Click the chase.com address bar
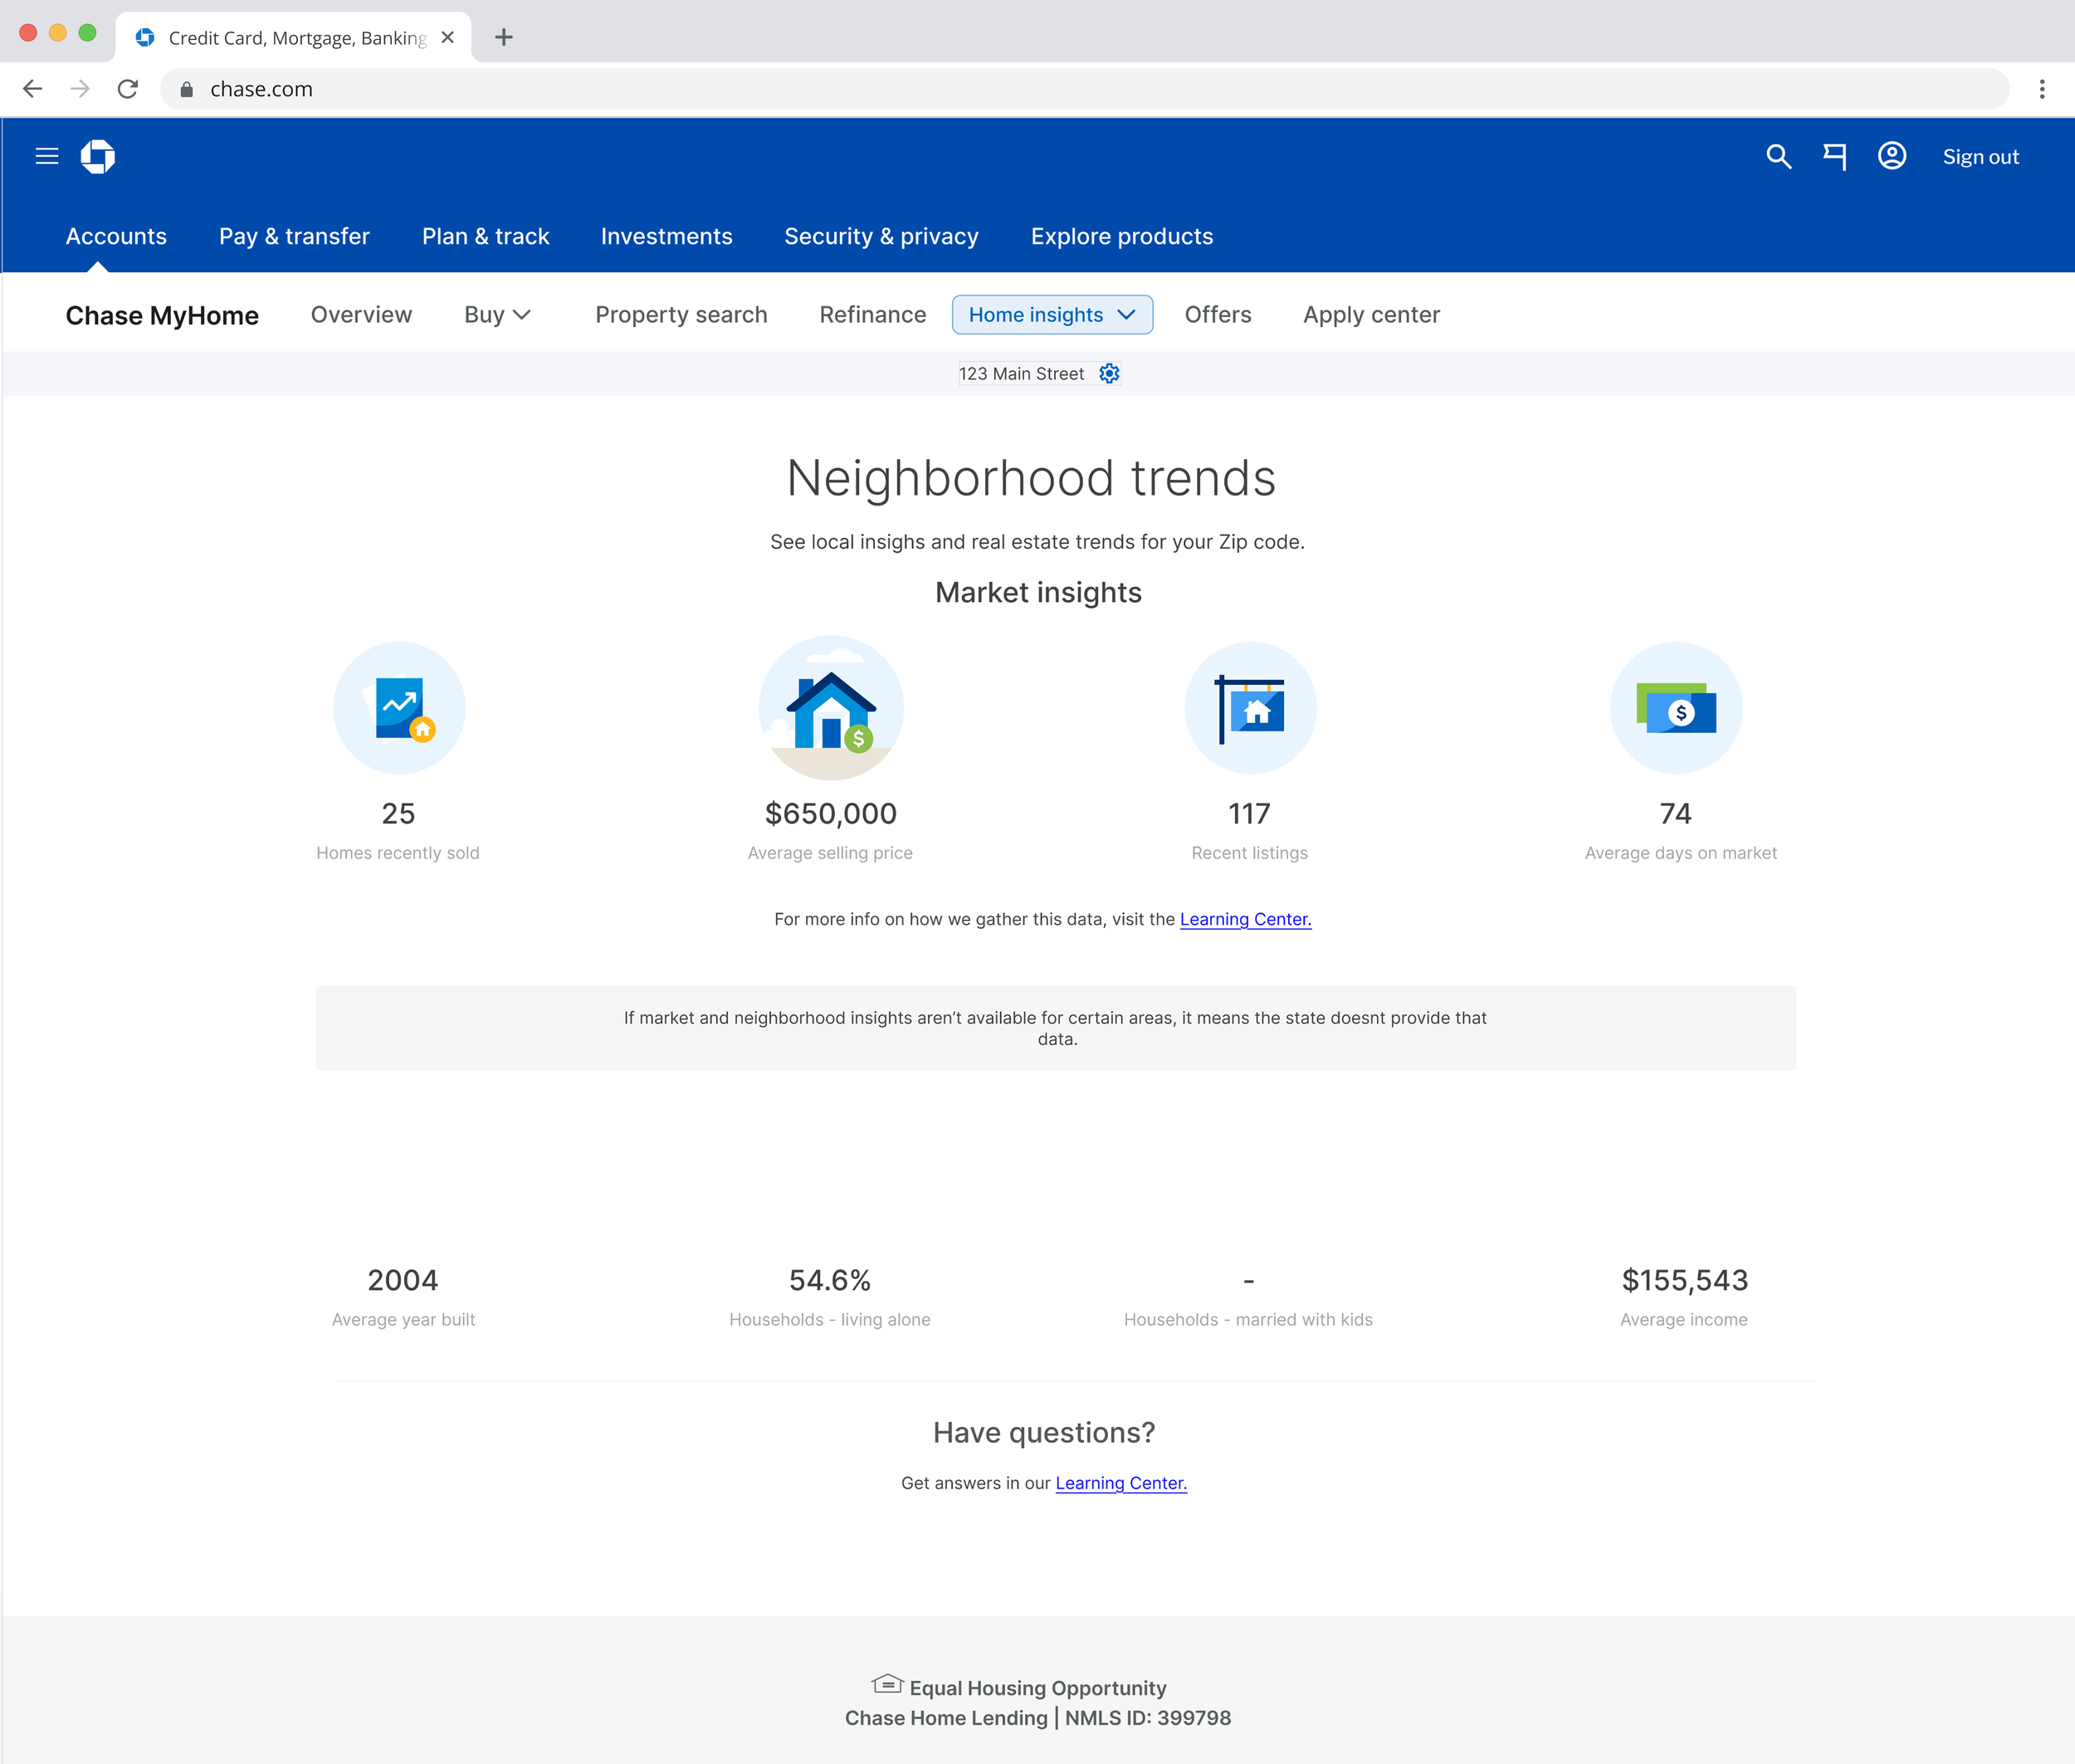The height and width of the screenshot is (1764, 2075). pyautogui.click(x=1085, y=89)
